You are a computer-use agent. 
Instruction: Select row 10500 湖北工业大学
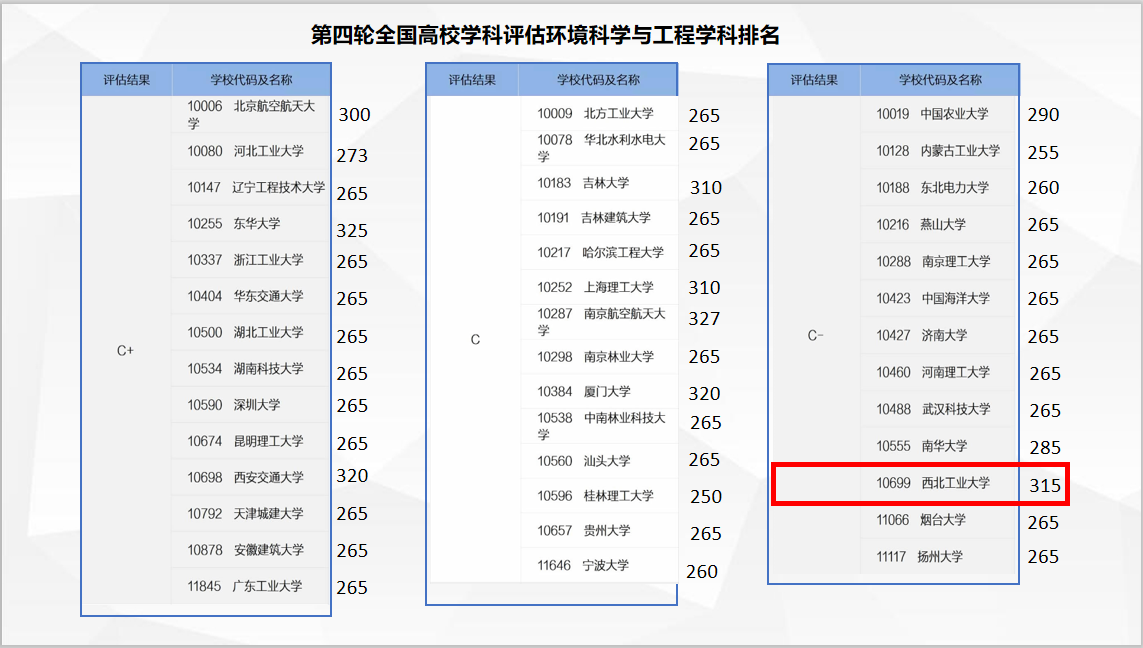(x=251, y=332)
